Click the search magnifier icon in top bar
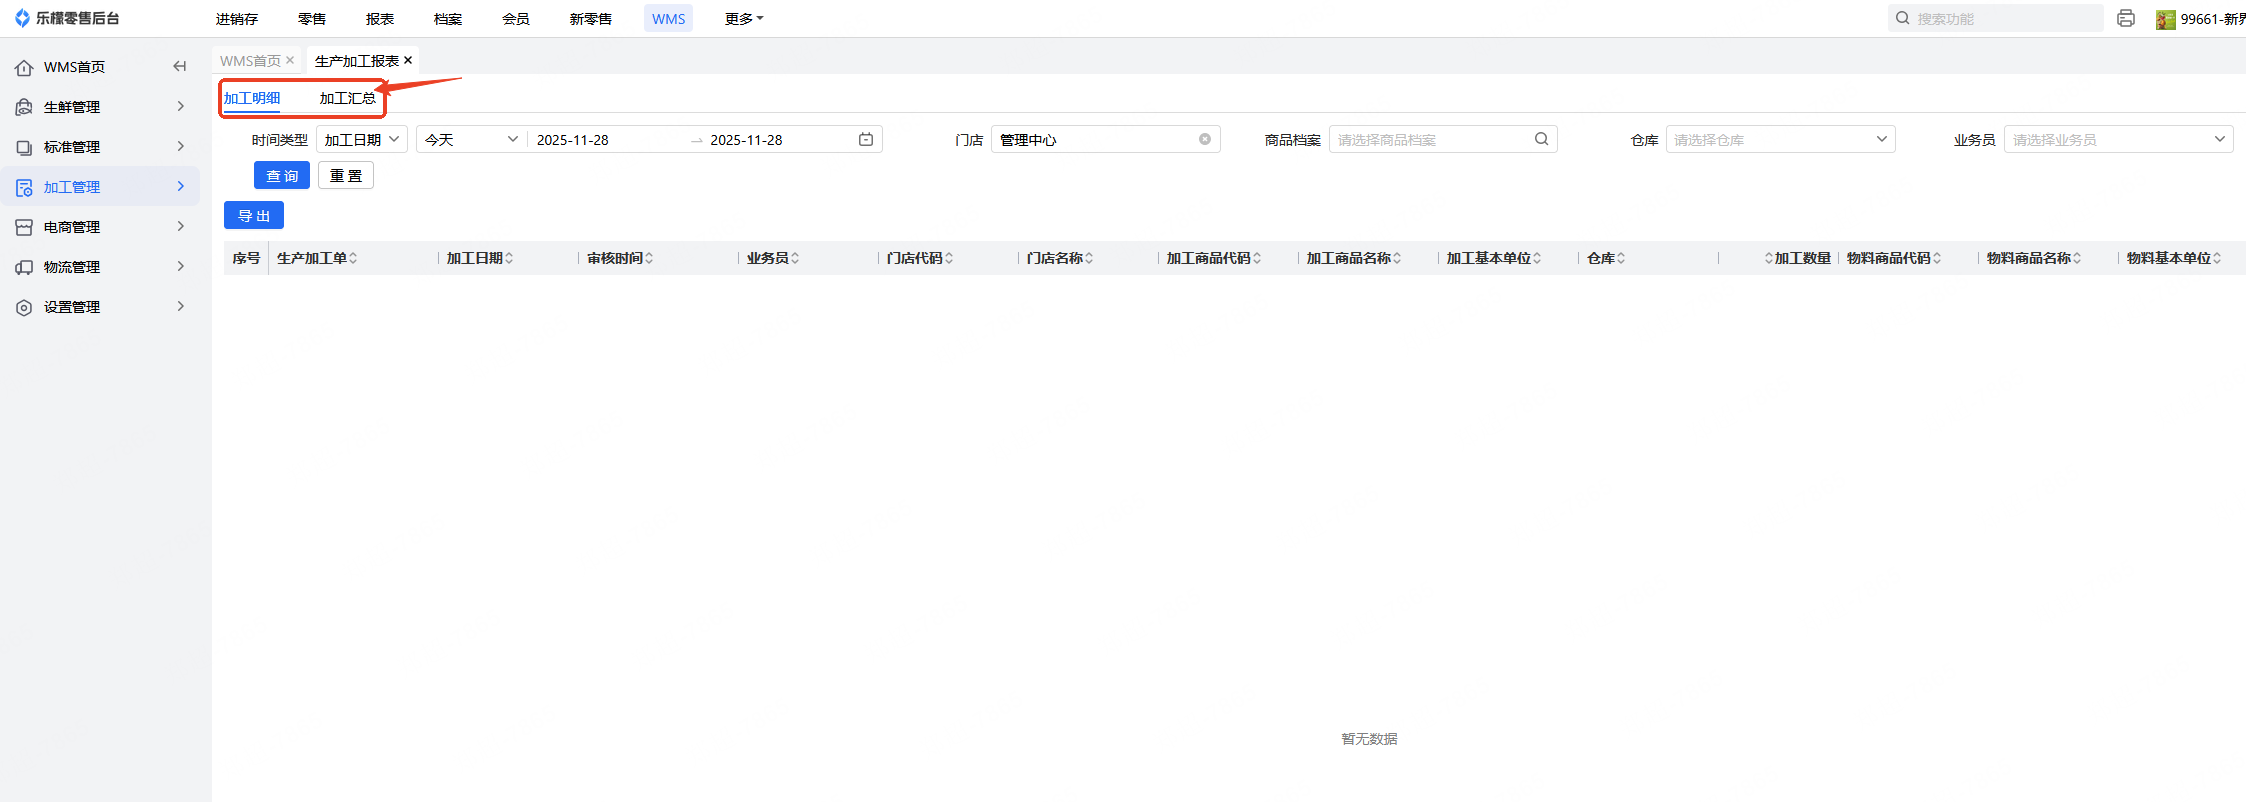The width and height of the screenshot is (2246, 802). [1902, 18]
